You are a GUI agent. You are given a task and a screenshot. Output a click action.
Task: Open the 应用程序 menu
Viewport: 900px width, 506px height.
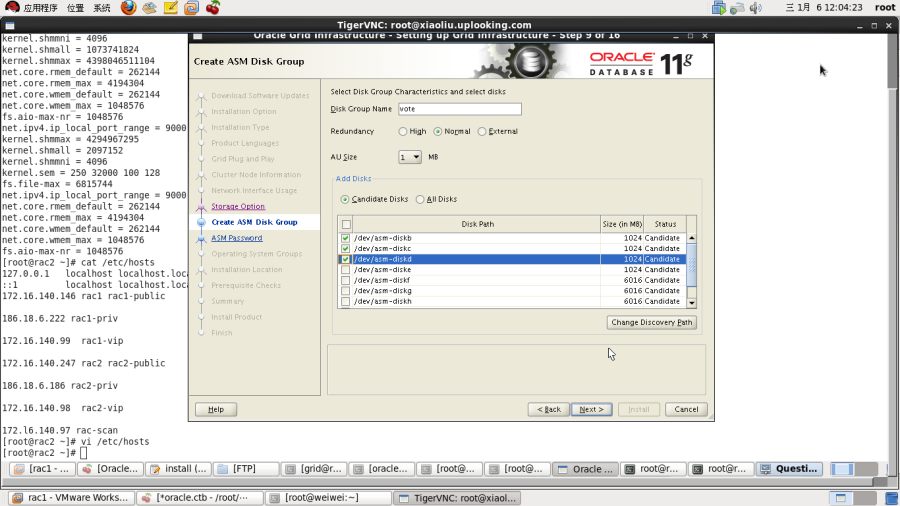click(40, 7)
